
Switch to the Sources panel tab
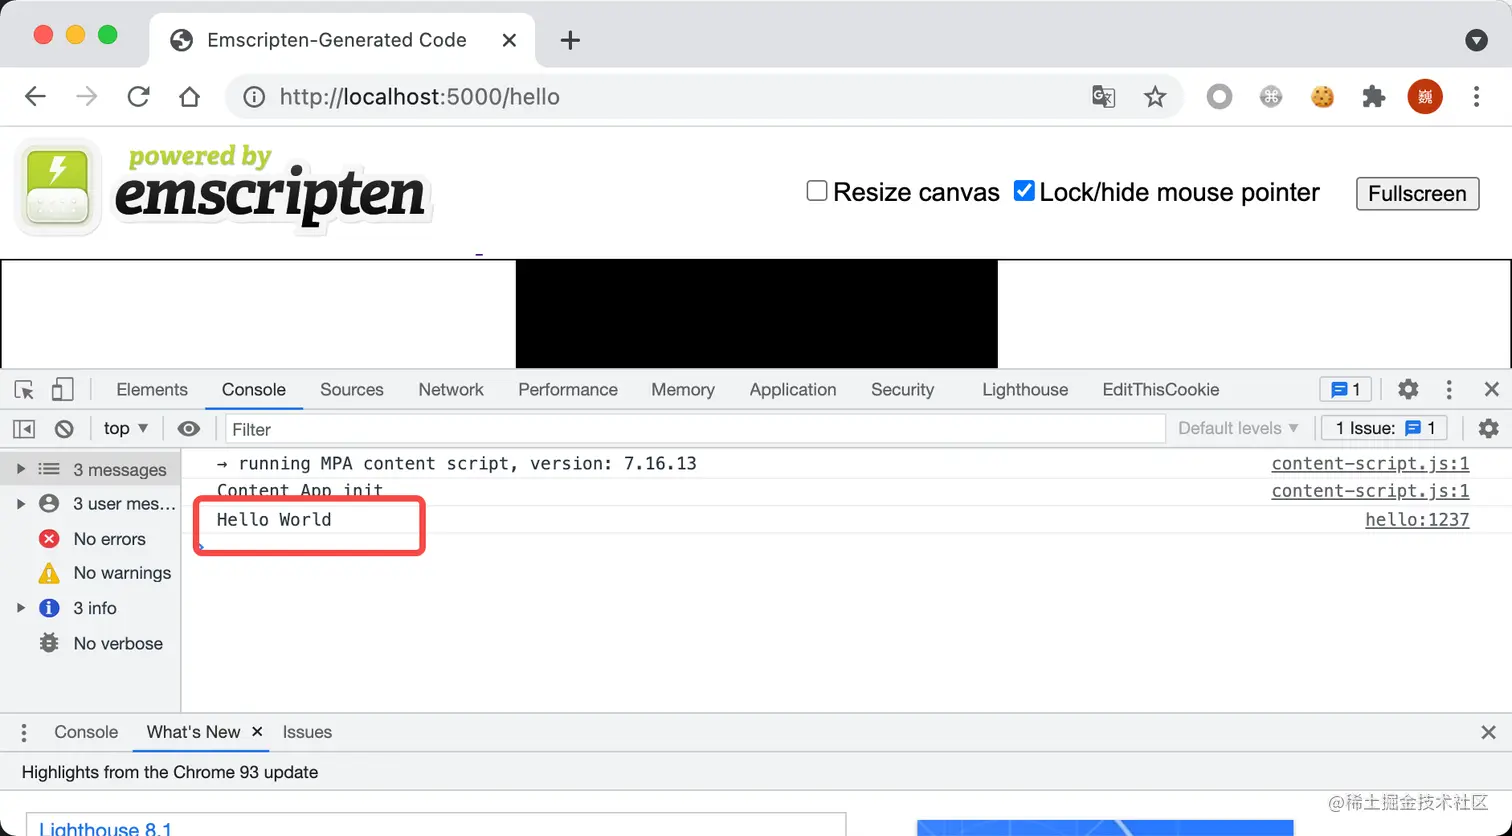point(351,389)
